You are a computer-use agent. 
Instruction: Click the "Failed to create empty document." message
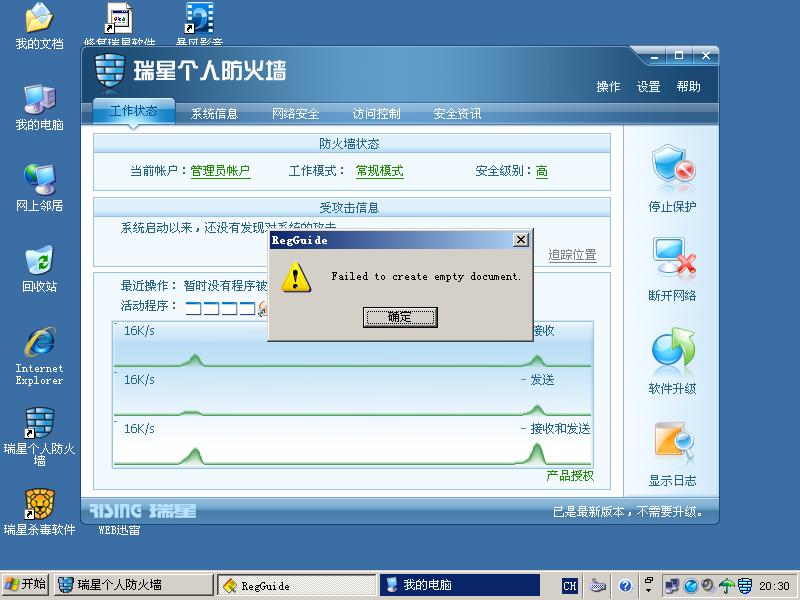click(x=426, y=277)
